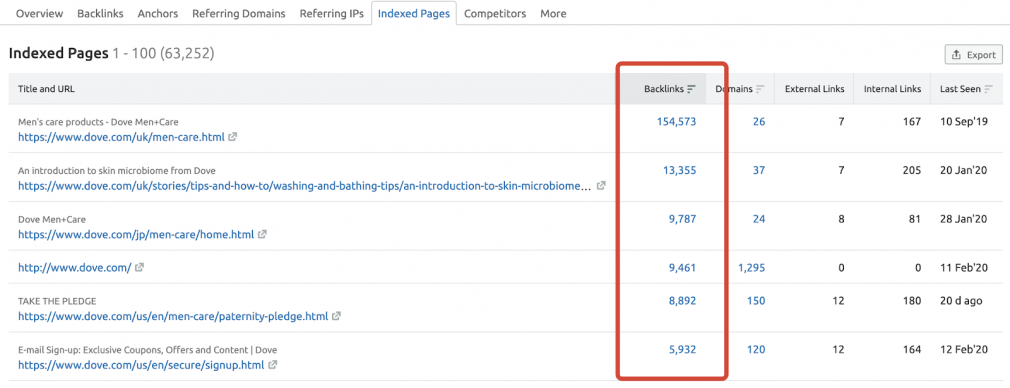
Task: Click the 205 internal links value
Action: tap(911, 170)
